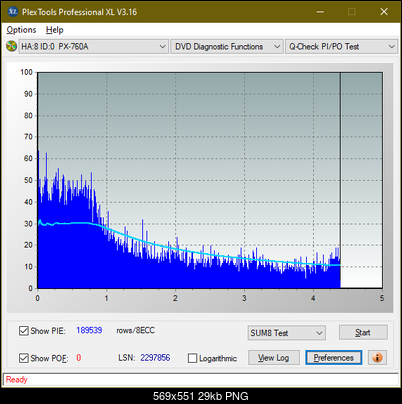Click the PIE count value 189539
This screenshot has height=404, width=402.
coord(89,330)
